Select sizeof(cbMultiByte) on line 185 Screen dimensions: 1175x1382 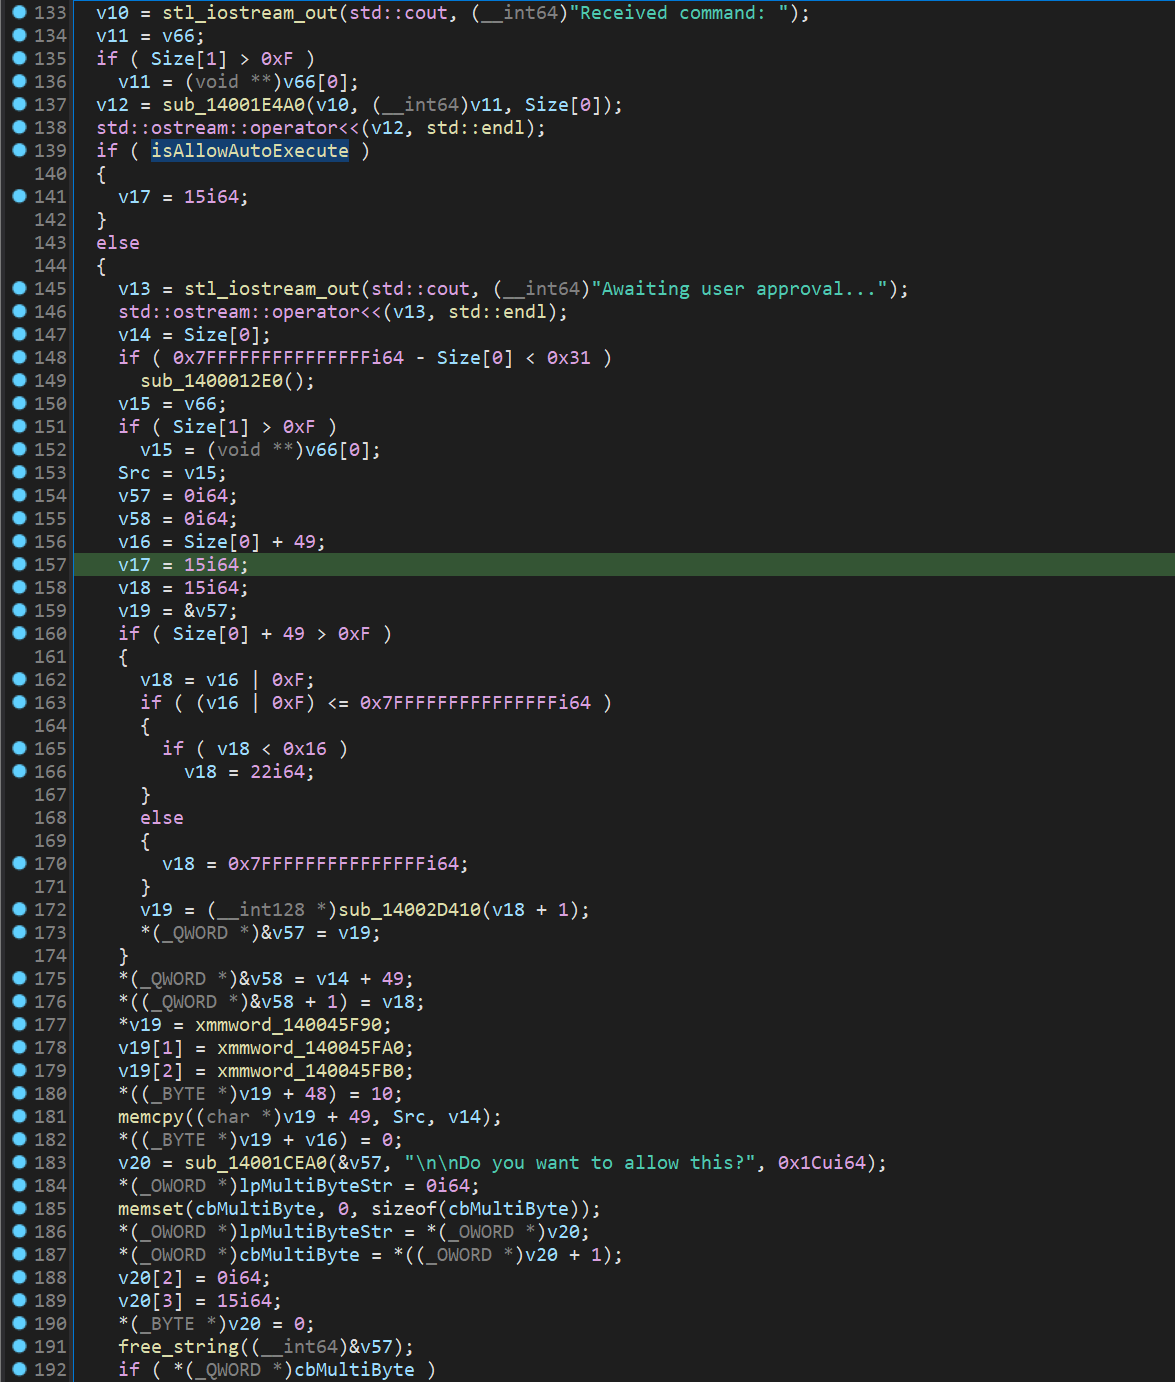[x=481, y=1208]
